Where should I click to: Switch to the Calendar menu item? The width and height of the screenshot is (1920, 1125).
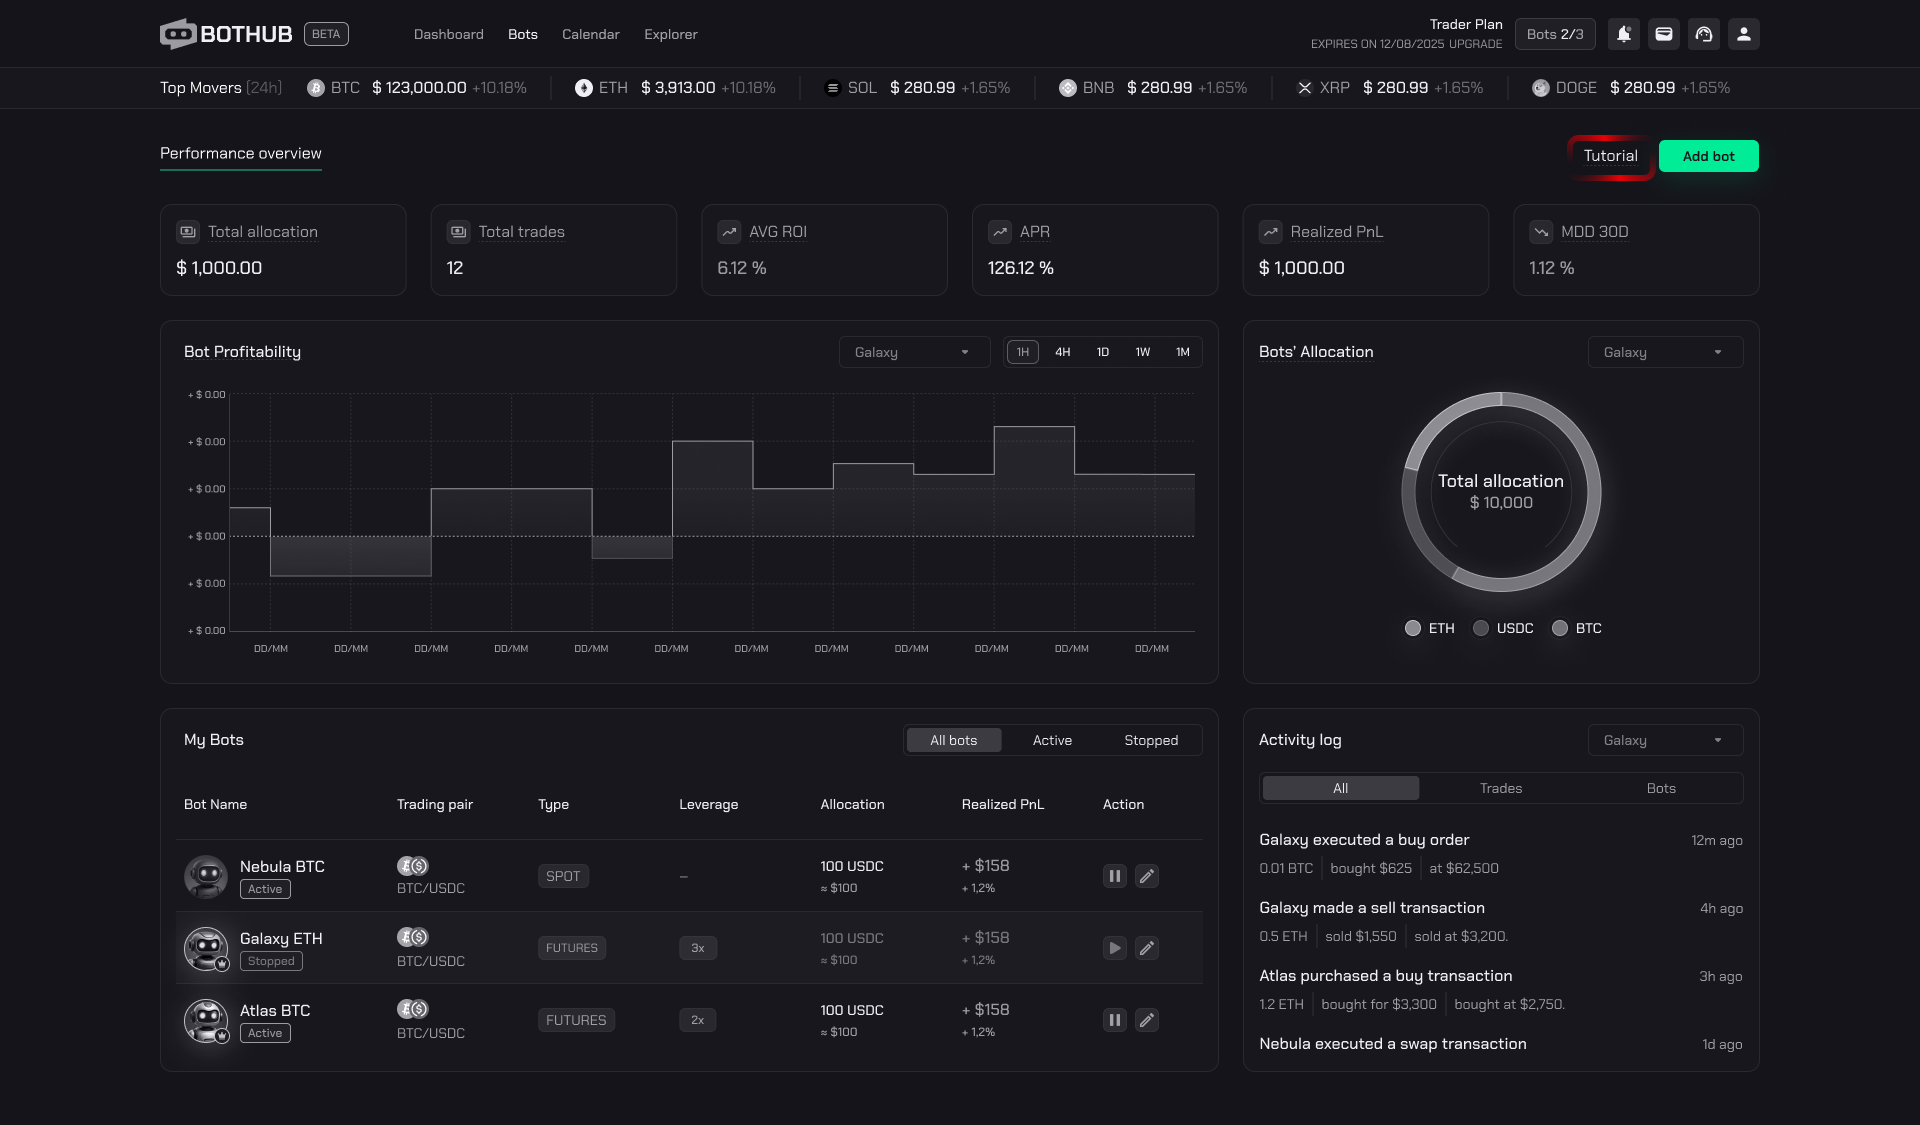[x=590, y=34]
